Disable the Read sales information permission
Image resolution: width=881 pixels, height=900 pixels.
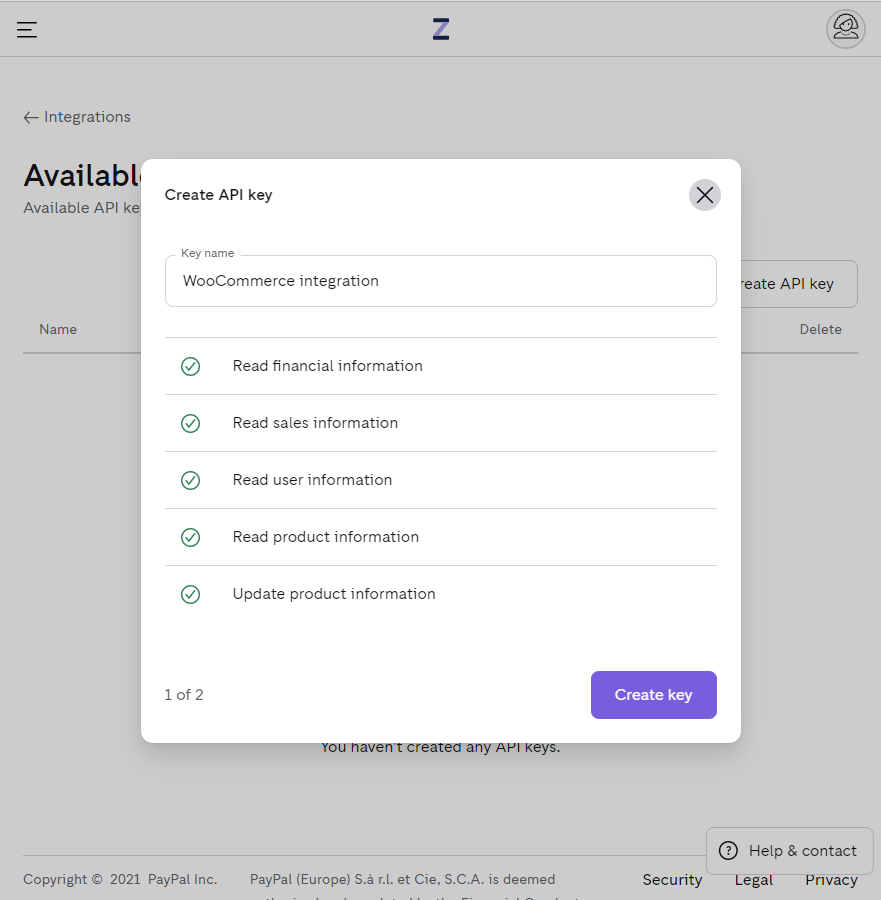click(x=191, y=423)
